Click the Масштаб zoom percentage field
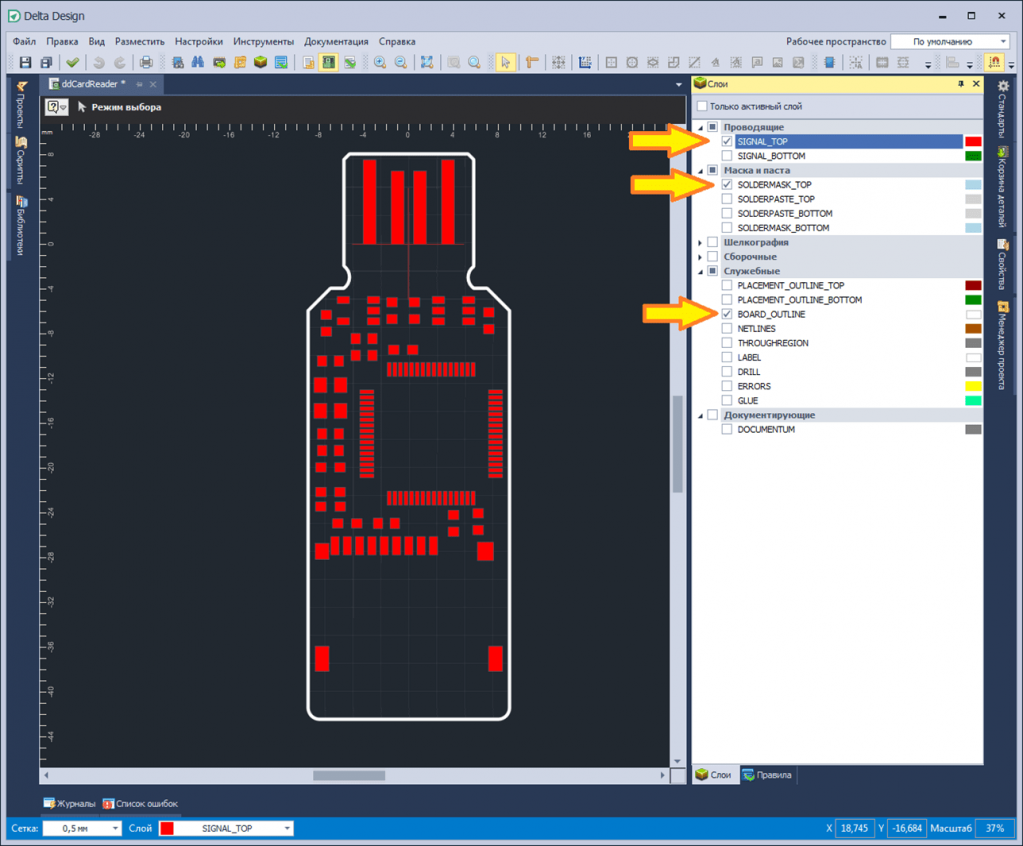 [x=996, y=828]
